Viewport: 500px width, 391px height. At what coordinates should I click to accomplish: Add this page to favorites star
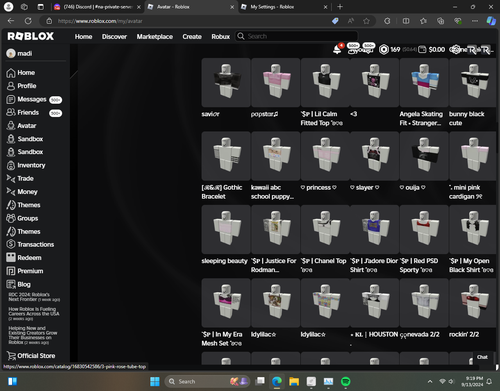point(366,21)
